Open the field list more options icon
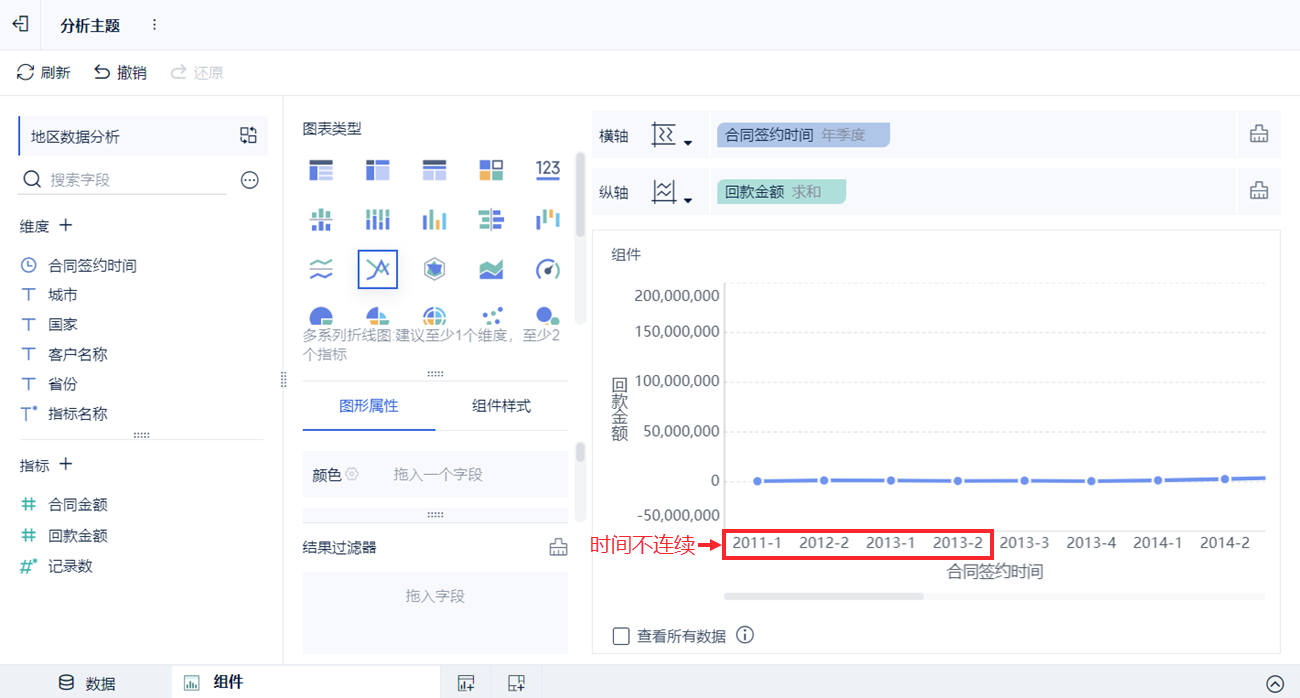 (250, 180)
